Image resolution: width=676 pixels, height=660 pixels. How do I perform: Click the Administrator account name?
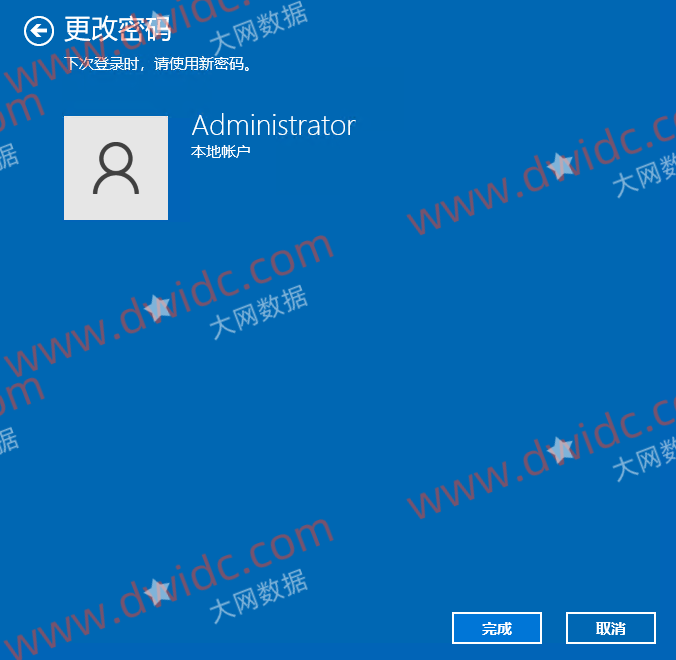coord(274,125)
